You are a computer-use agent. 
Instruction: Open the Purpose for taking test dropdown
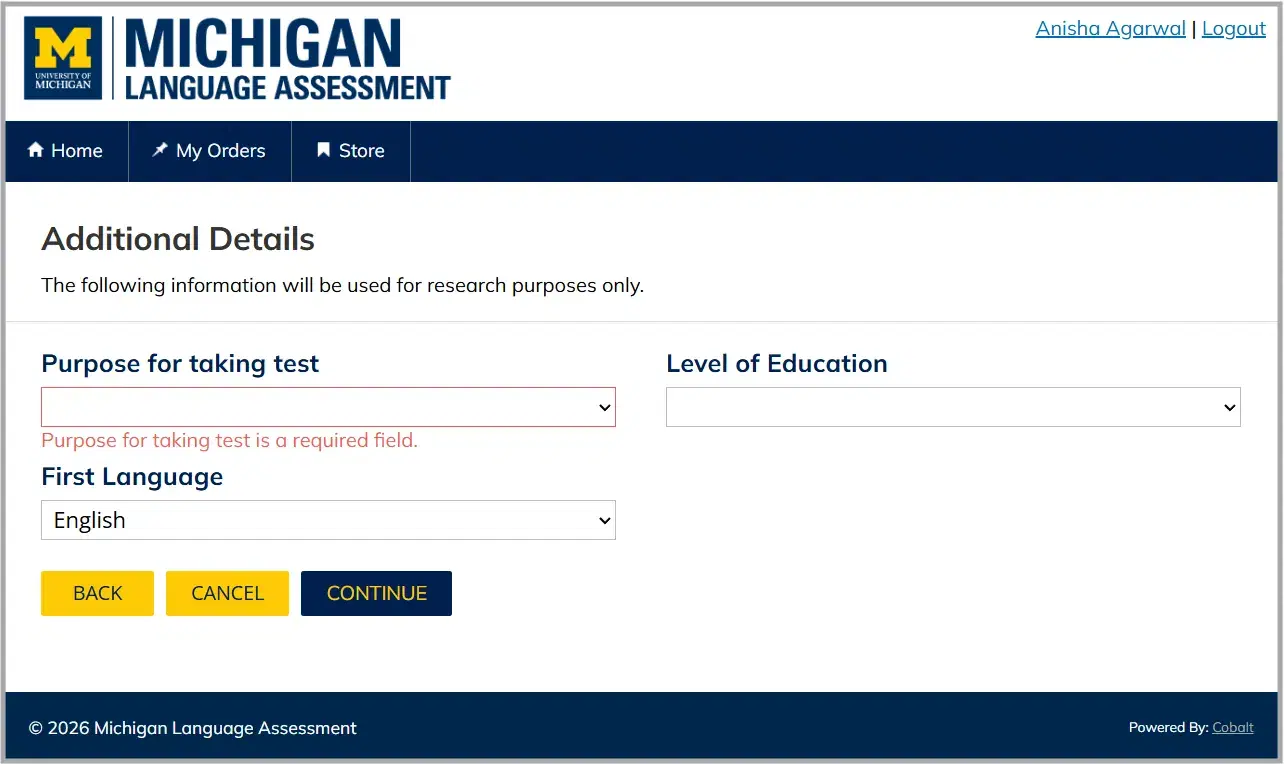(x=328, y=407)
